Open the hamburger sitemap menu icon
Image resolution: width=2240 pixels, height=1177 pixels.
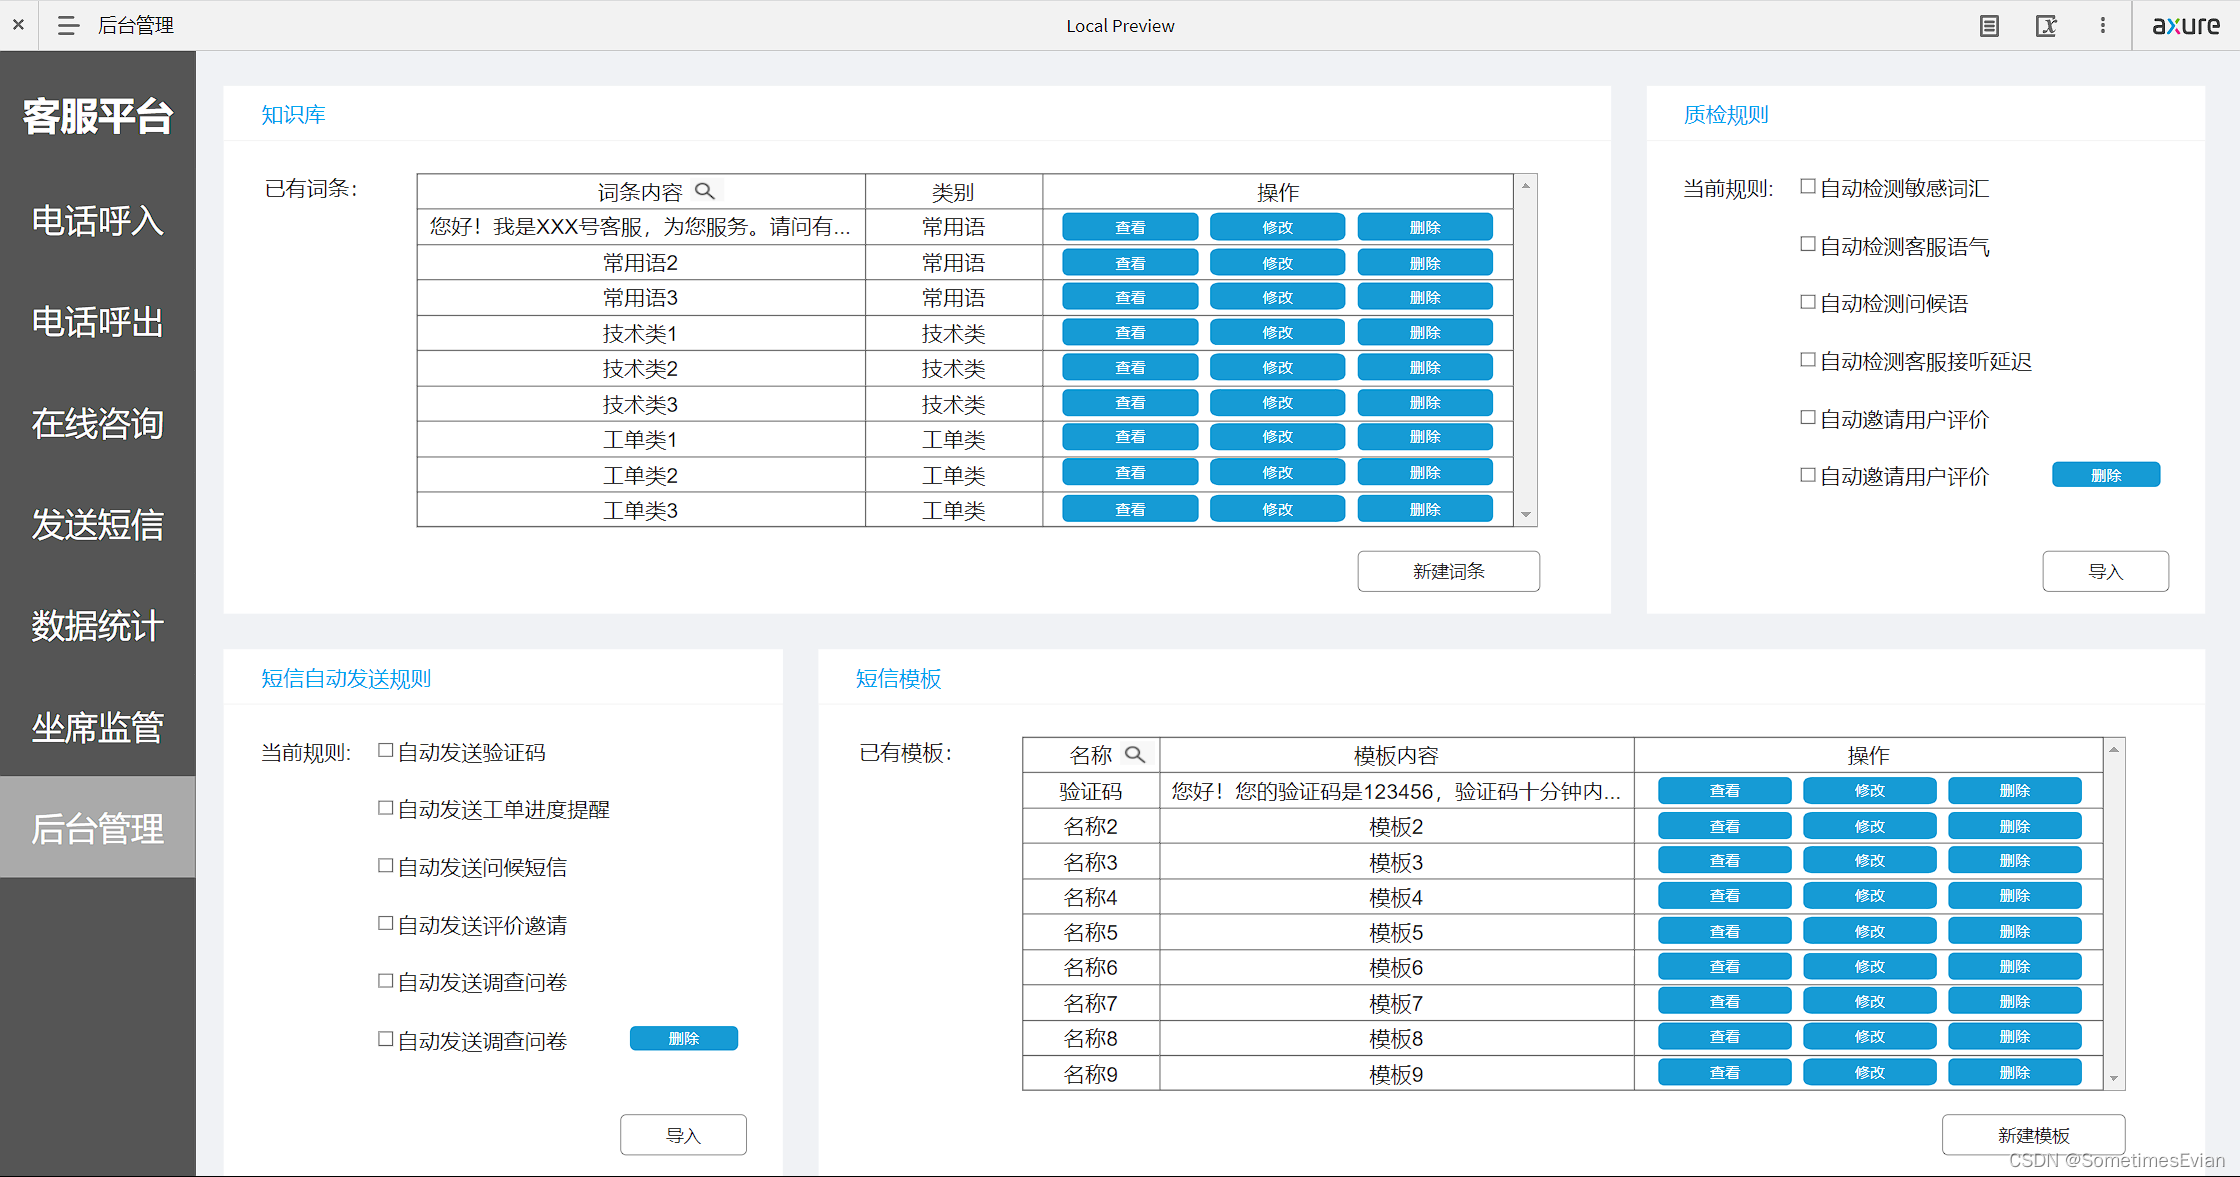67,25
